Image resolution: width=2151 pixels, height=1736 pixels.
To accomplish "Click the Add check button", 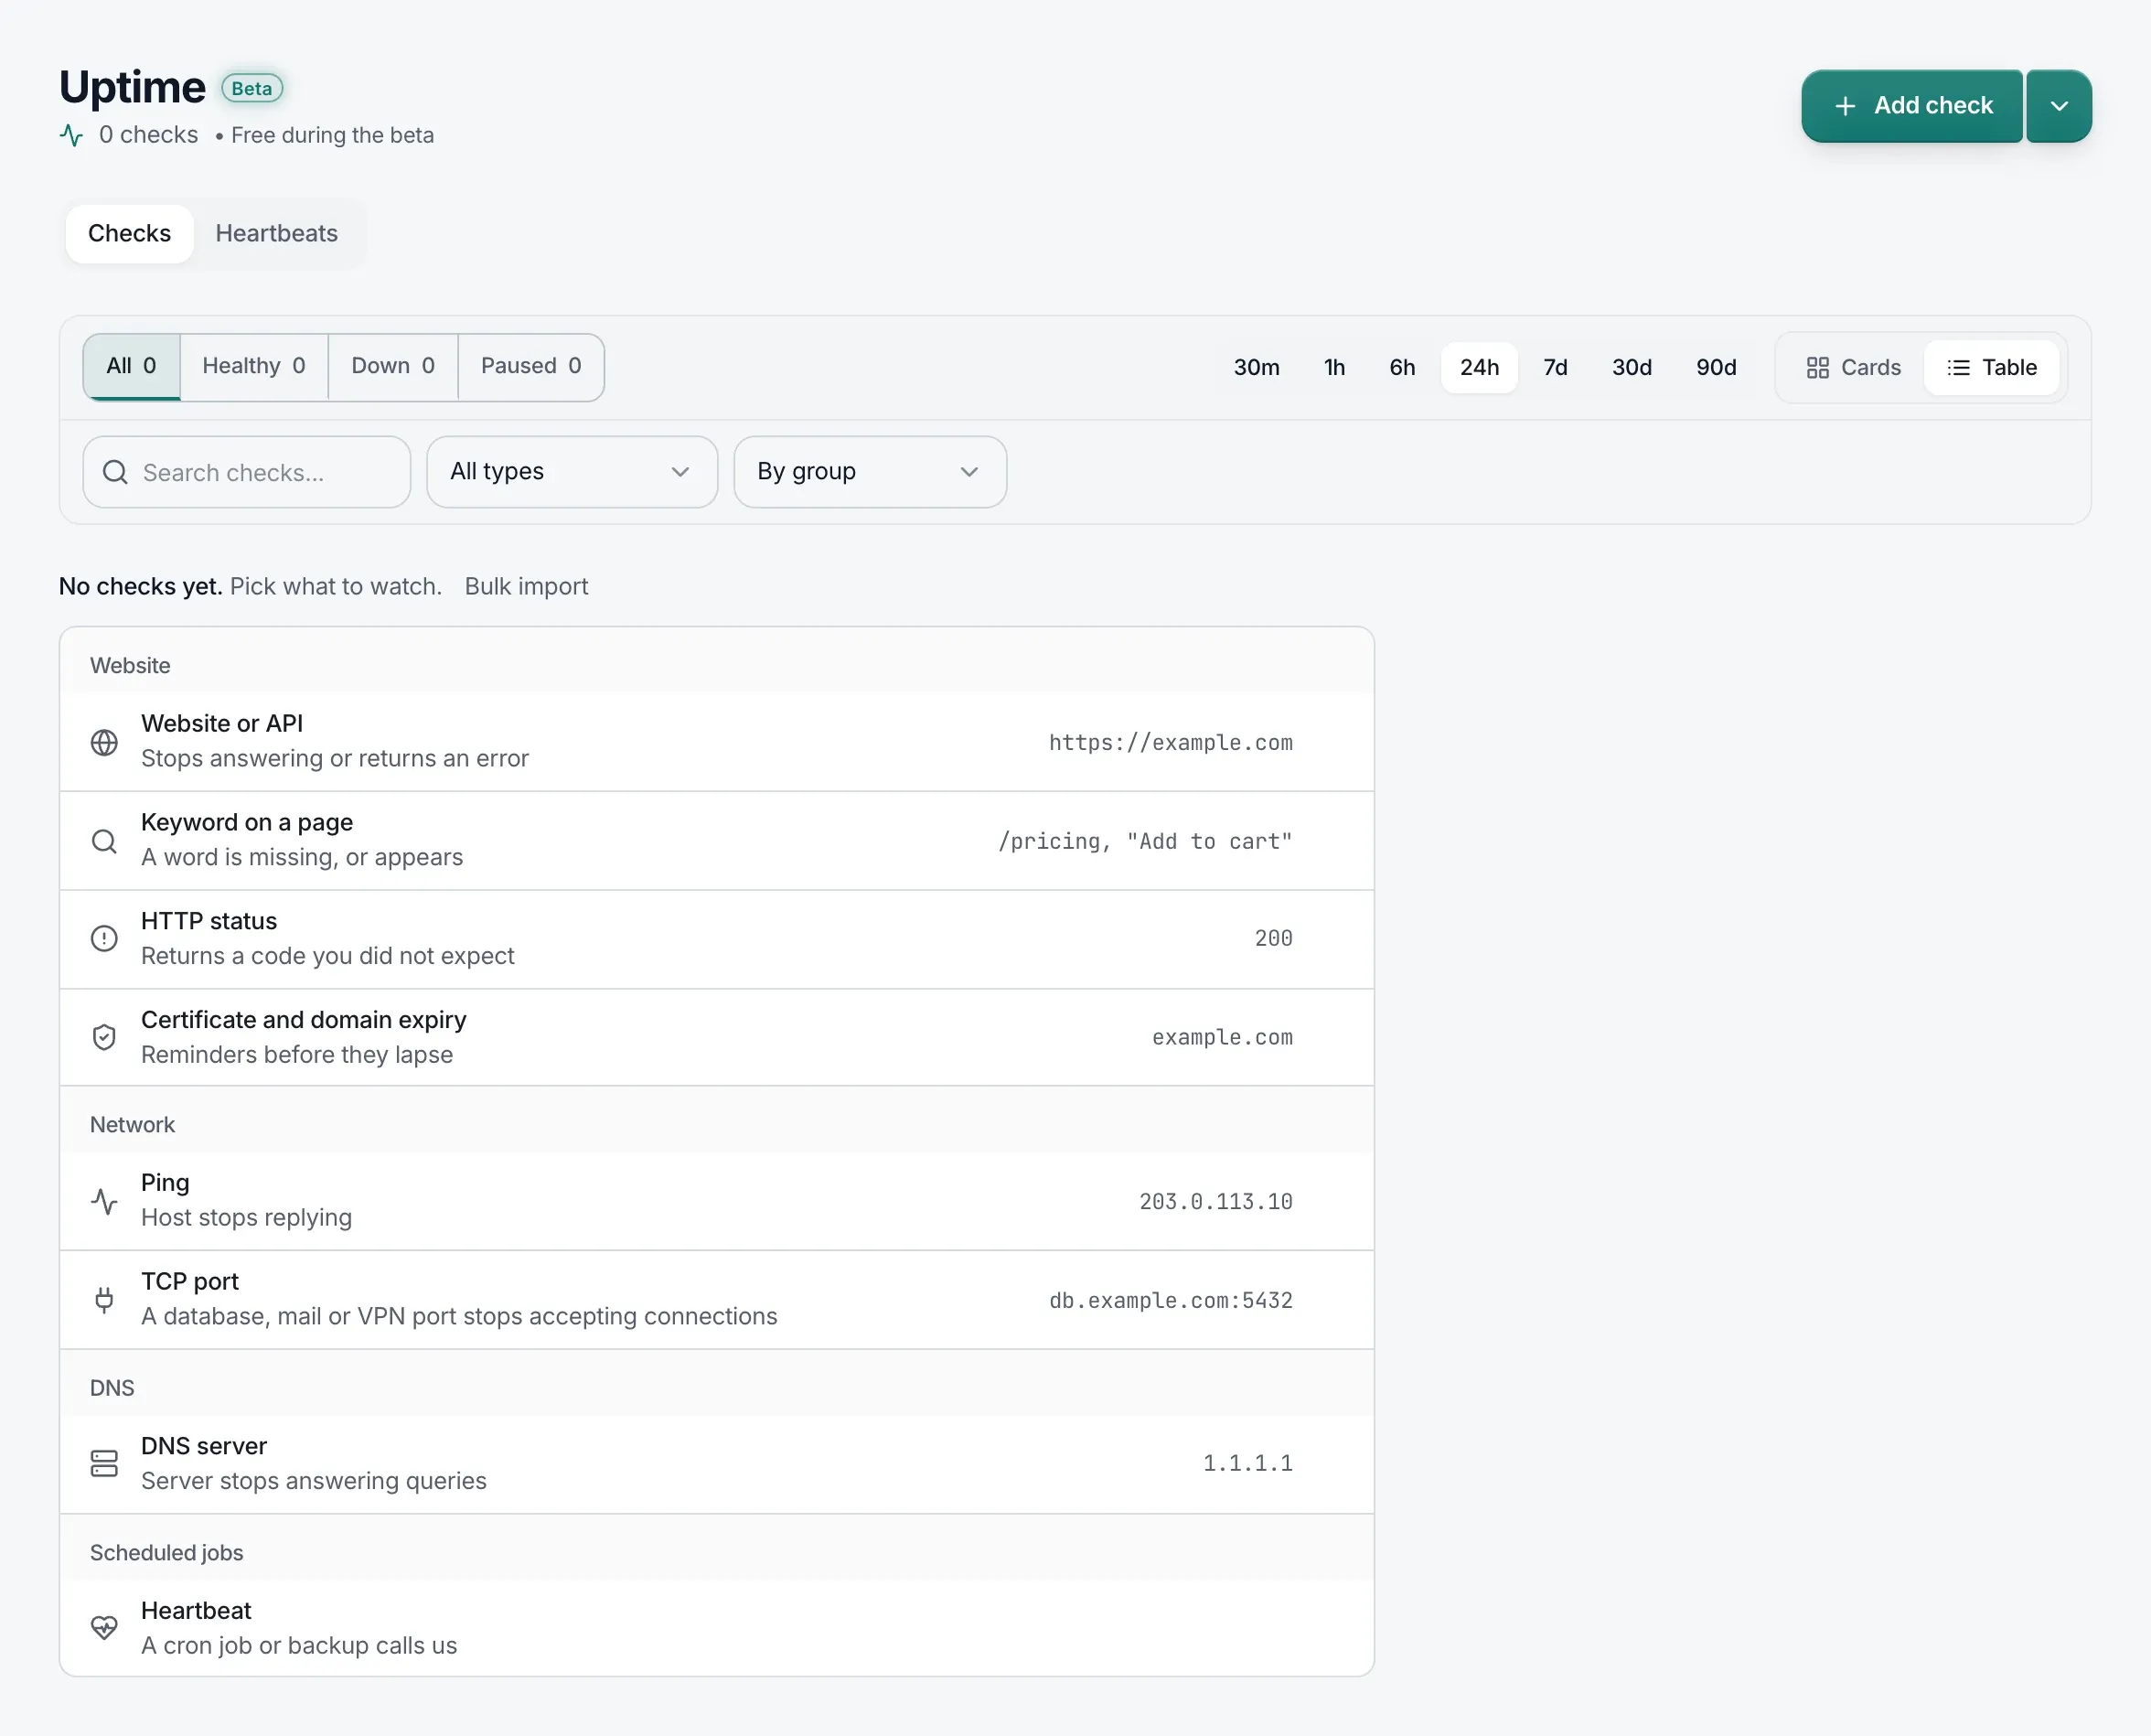I will click(1912, 106).
